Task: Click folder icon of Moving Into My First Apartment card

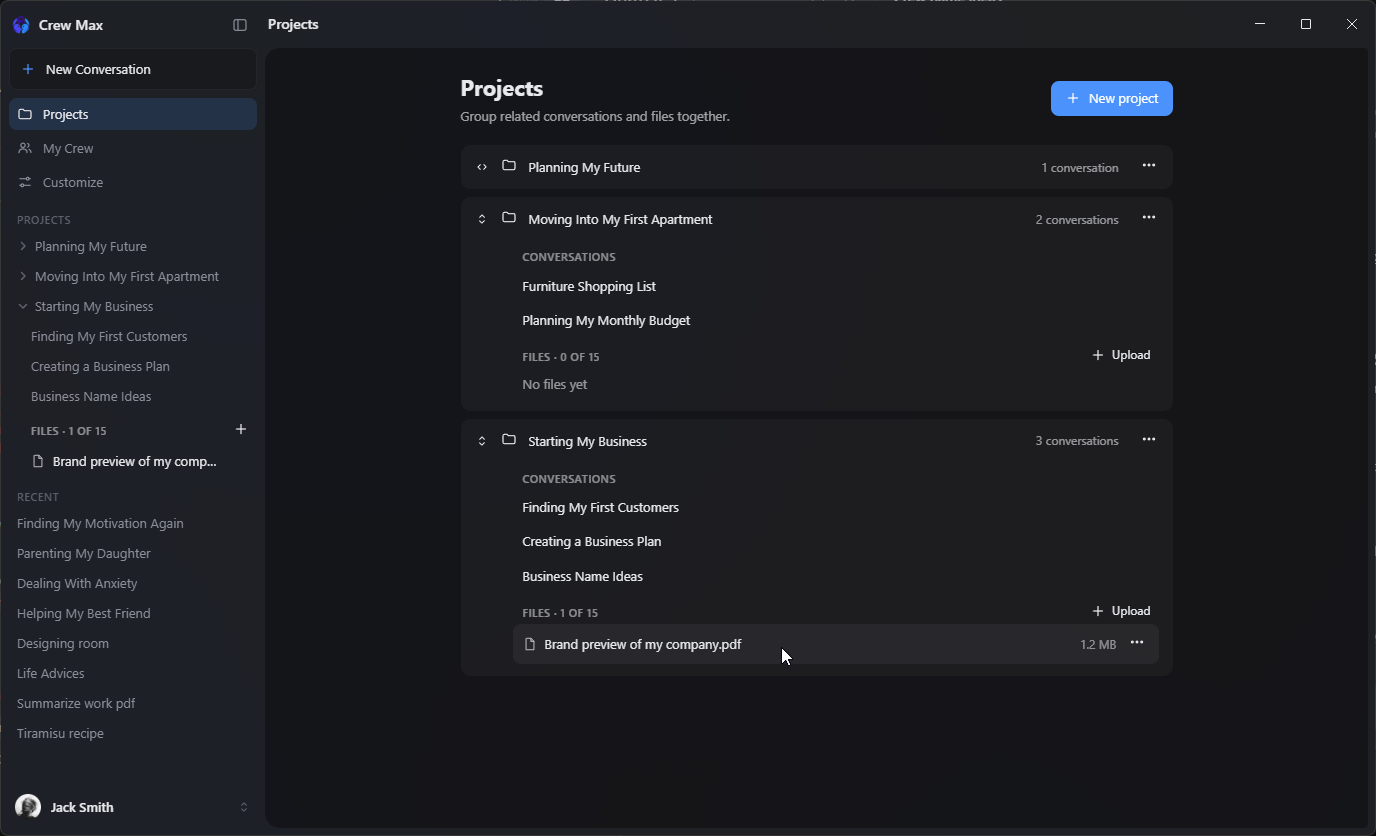Action: click(x=509, y=218)
